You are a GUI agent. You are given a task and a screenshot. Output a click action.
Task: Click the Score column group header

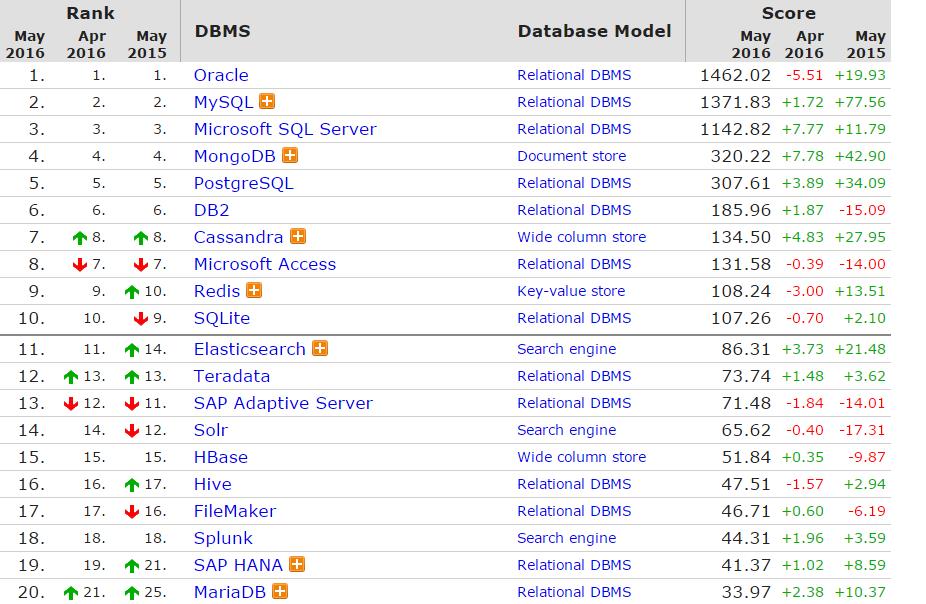(x=788, y=13)
